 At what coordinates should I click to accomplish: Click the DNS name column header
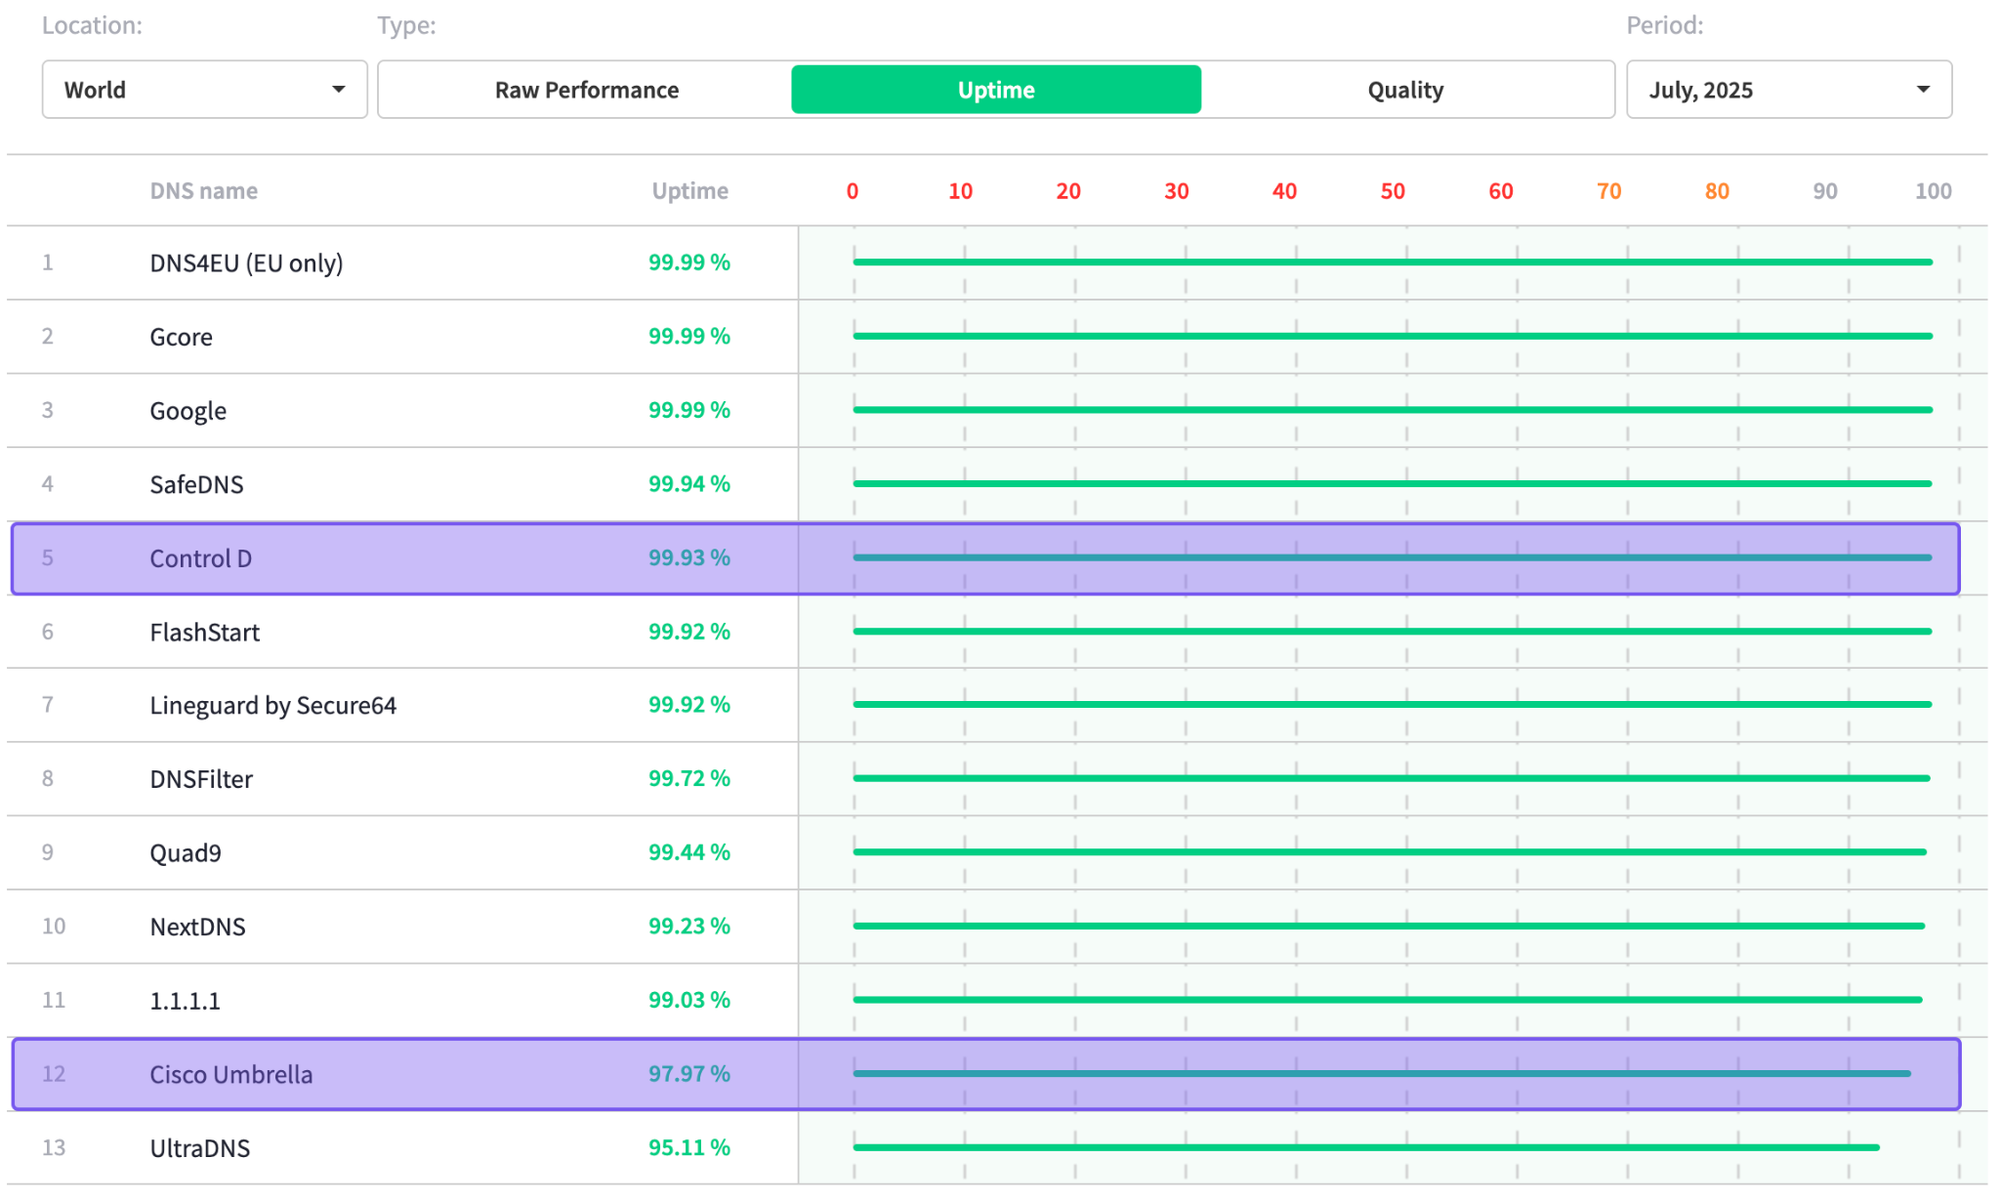204,191
